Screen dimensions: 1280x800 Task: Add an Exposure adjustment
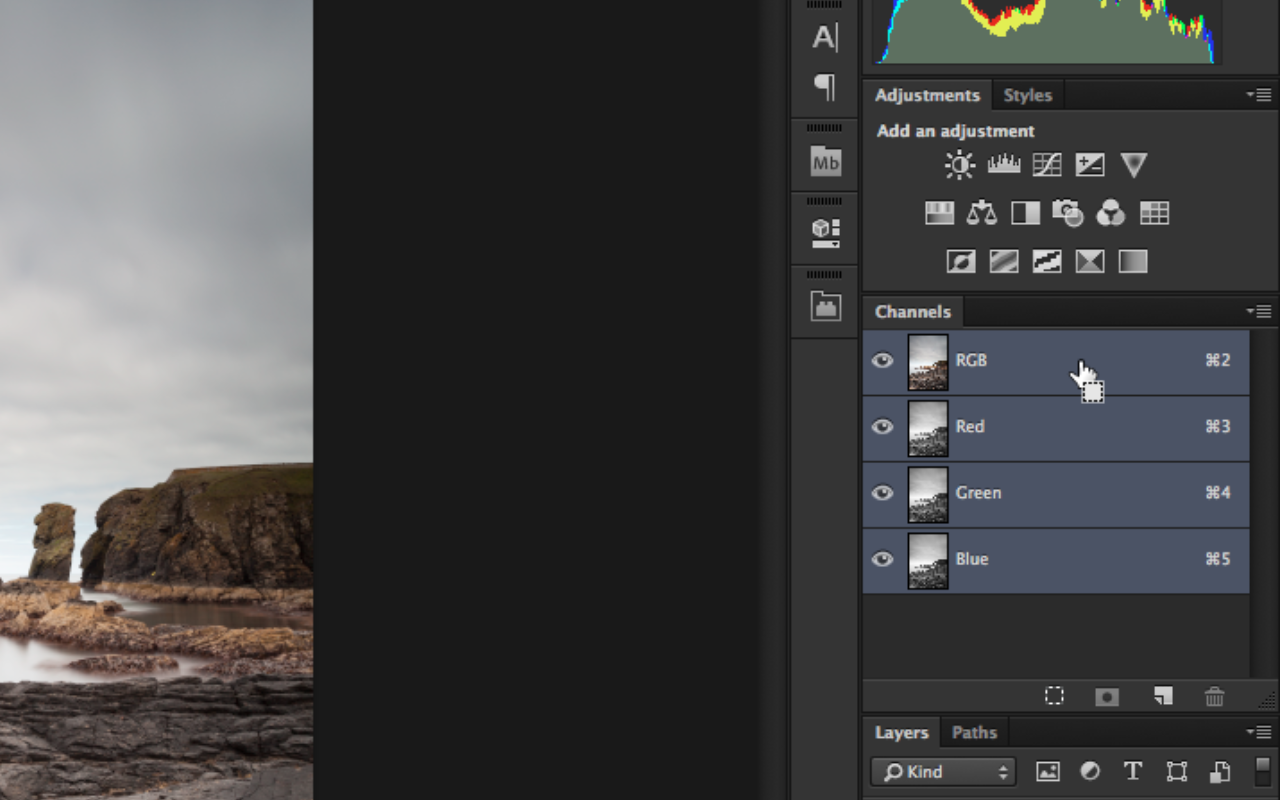coord(1090,165)
